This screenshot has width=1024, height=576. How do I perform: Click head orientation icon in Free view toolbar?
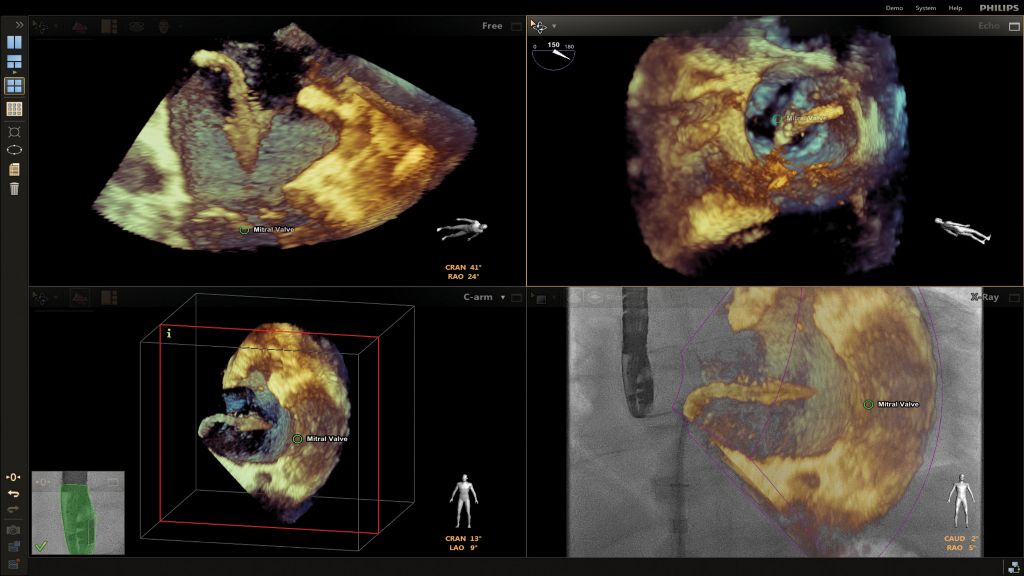coord(164,26)
